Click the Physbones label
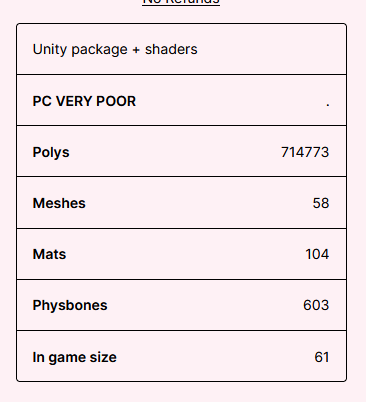 coord(70,306)
